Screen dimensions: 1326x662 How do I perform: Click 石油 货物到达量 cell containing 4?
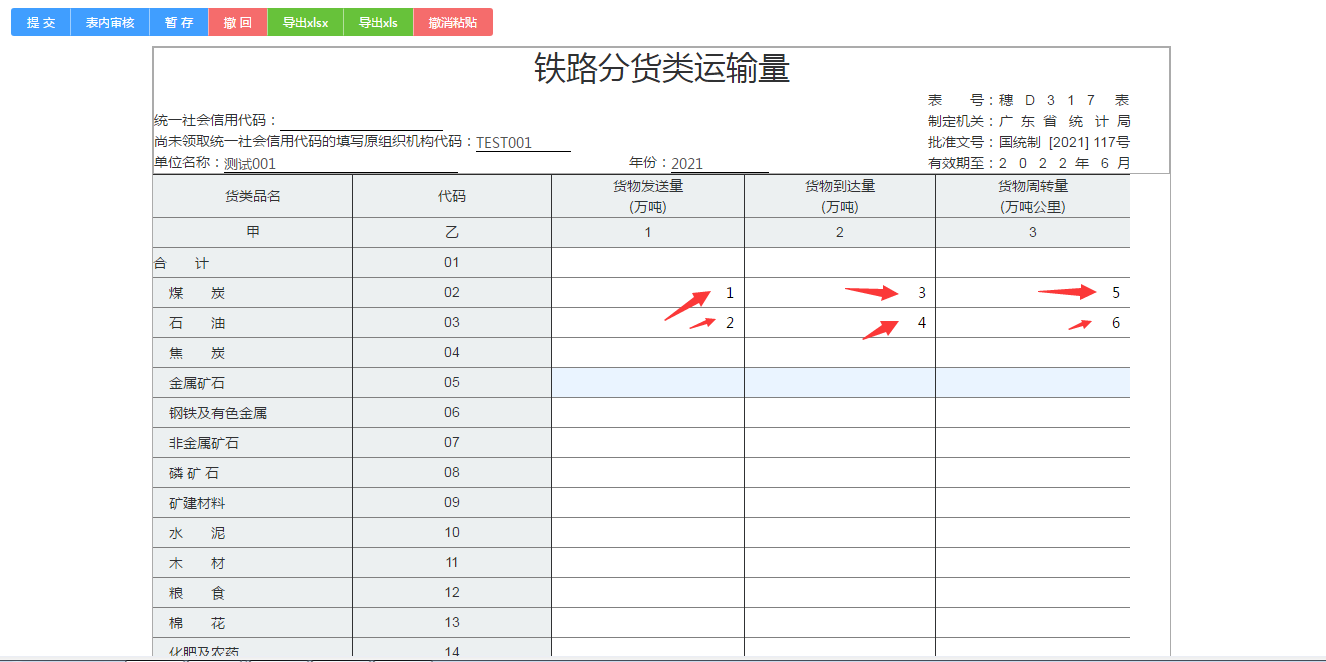tap(839, 323)
